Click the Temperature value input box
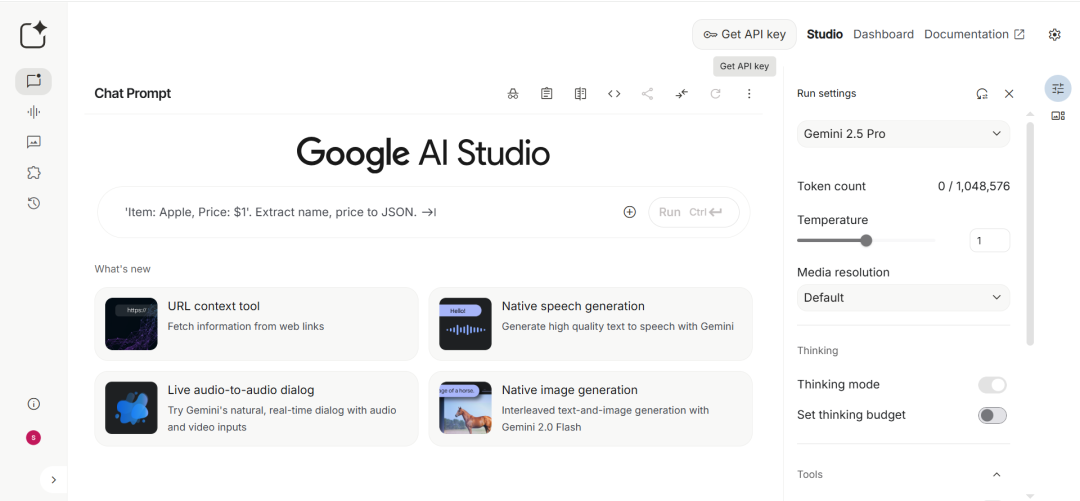 pyautogui.click(x=990, y=241)
